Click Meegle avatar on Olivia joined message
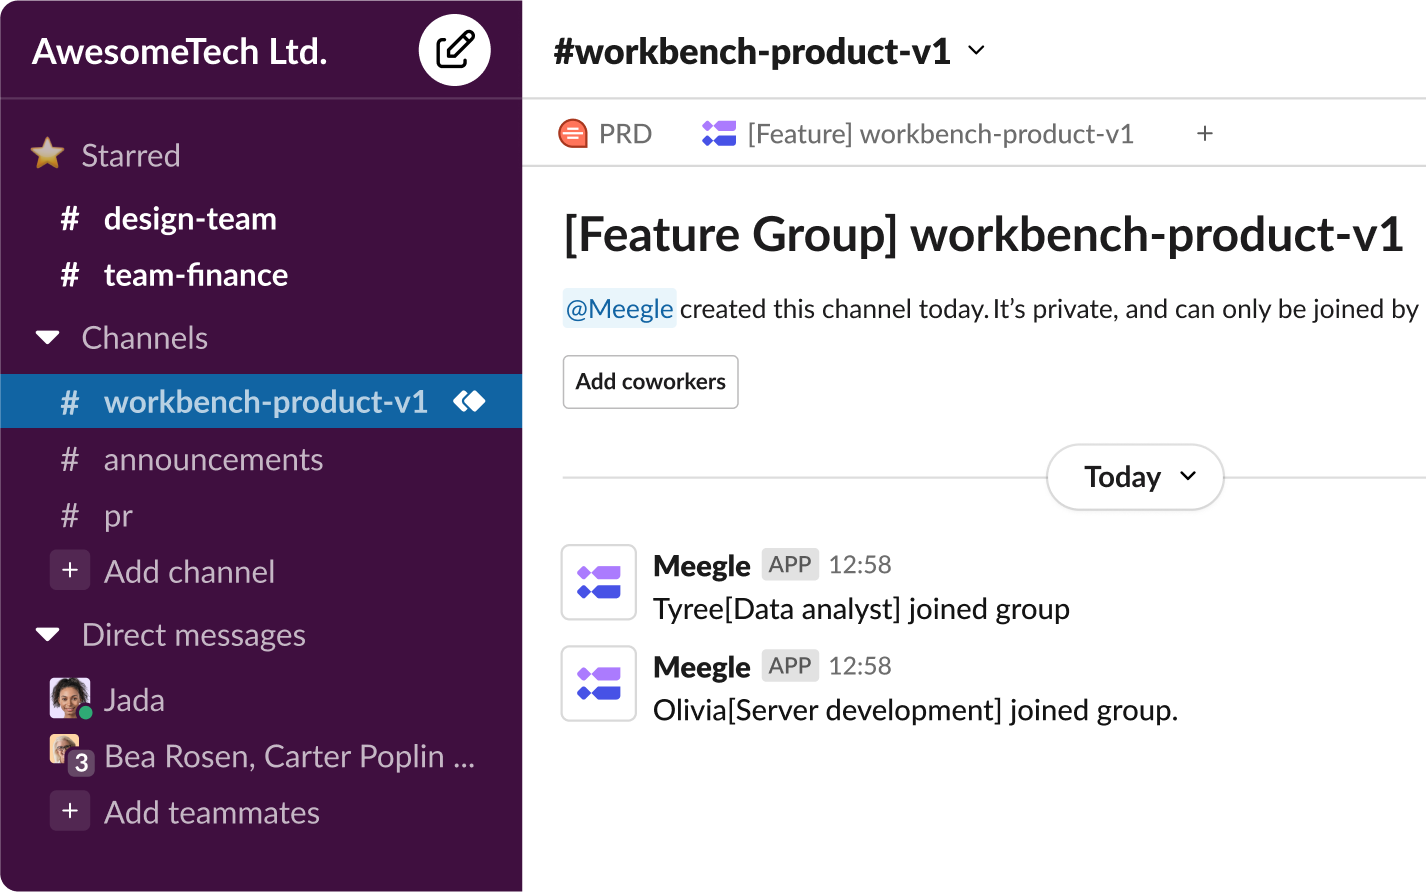This screenshot has width=1426, height=892. tap(599, 683)
